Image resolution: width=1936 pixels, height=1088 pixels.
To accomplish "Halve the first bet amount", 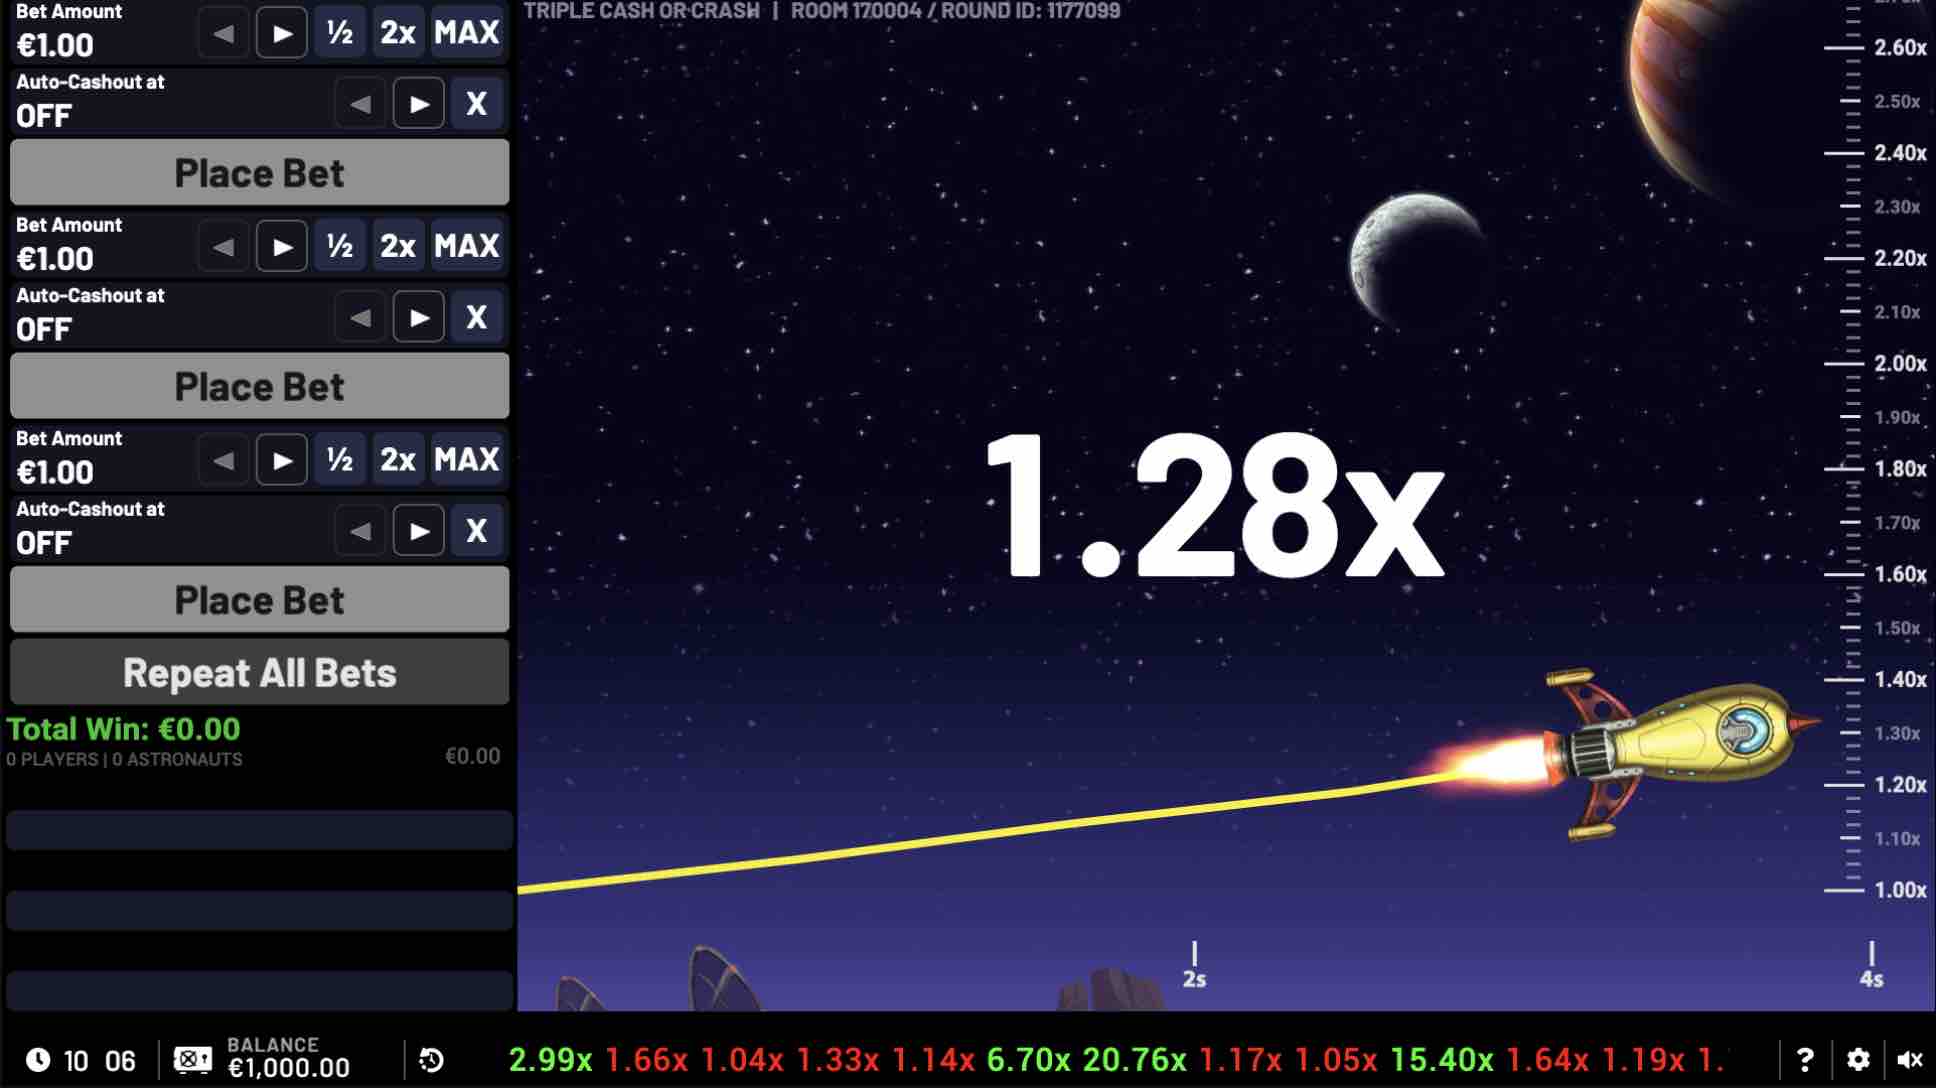I will (340, 33).
